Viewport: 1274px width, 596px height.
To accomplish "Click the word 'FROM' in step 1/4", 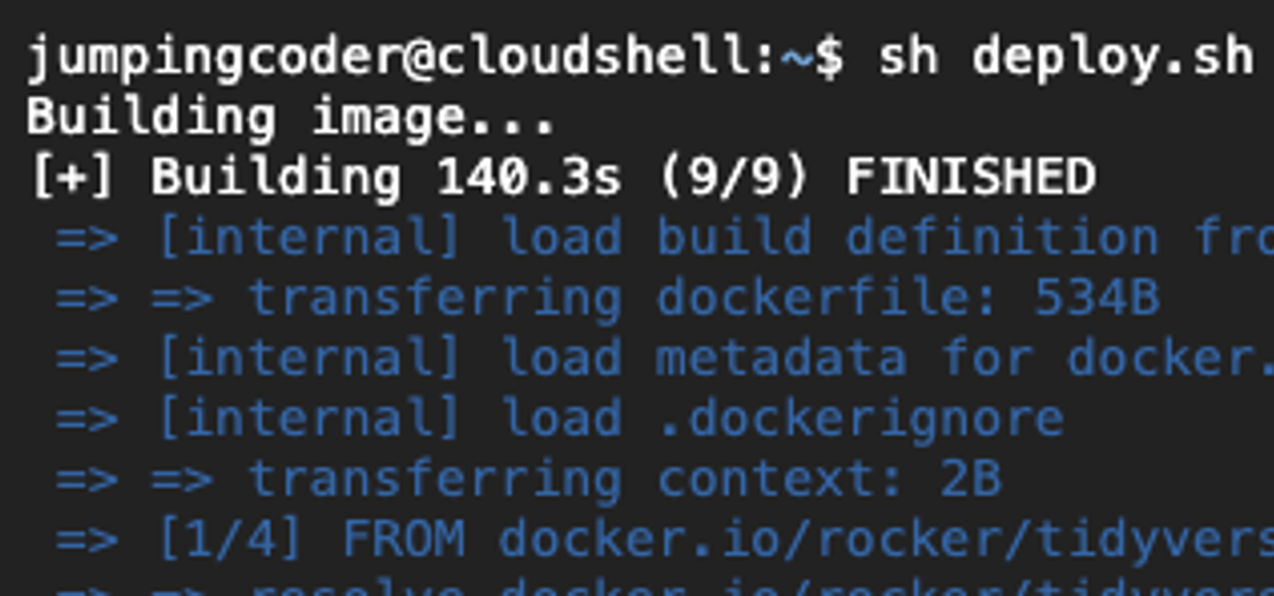I will click(403, 539).
